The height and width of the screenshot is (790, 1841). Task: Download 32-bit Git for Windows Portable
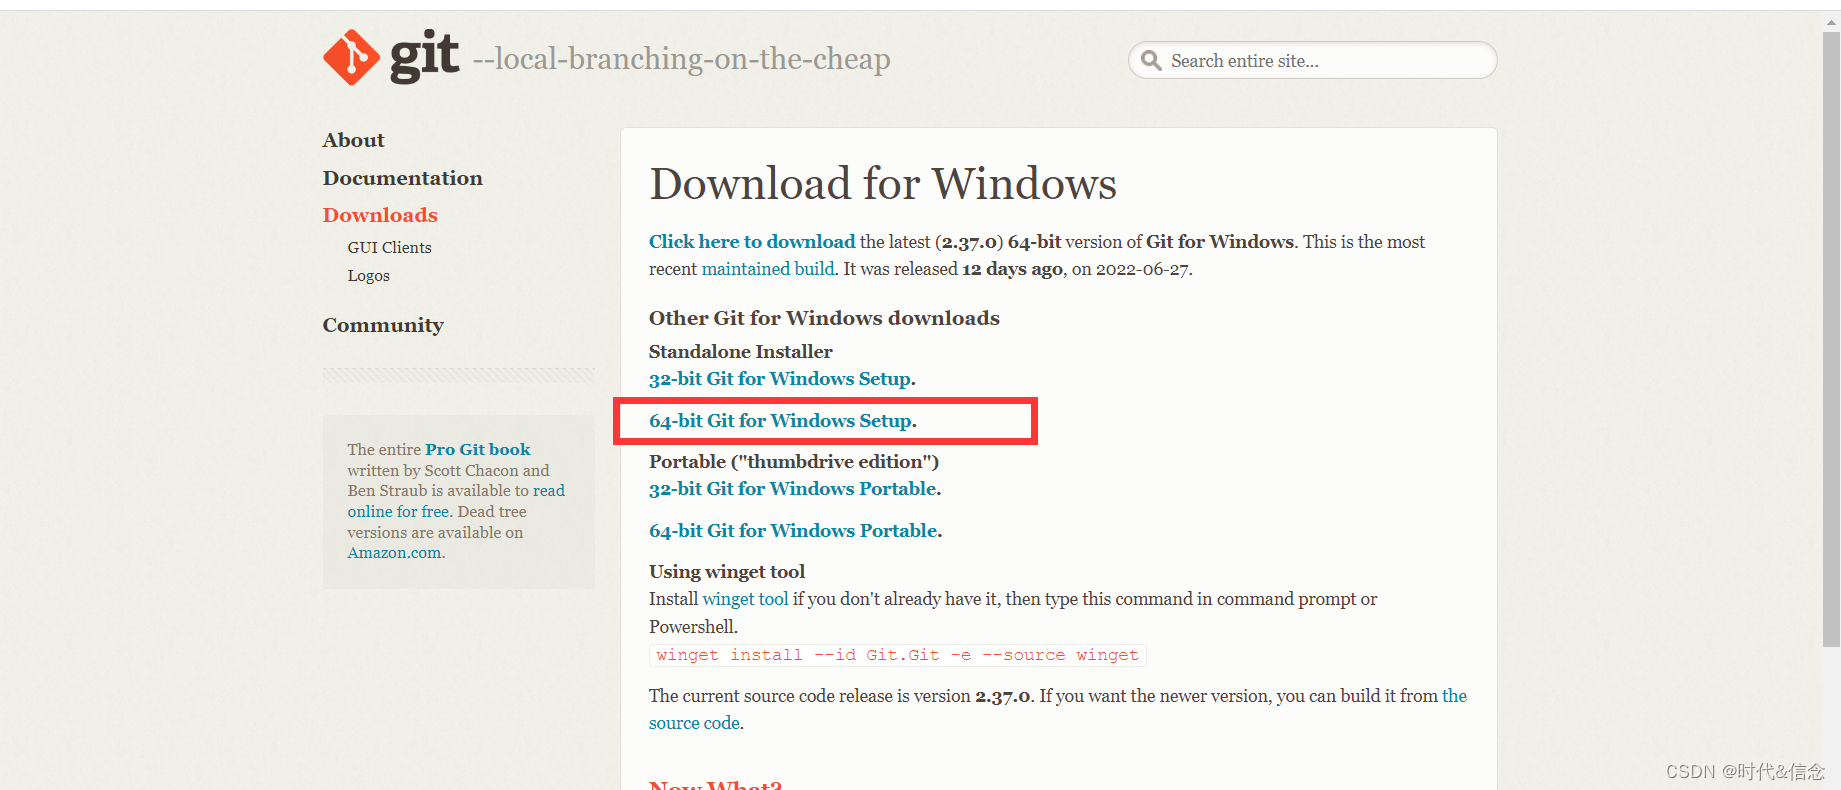[x=793, y=489]
